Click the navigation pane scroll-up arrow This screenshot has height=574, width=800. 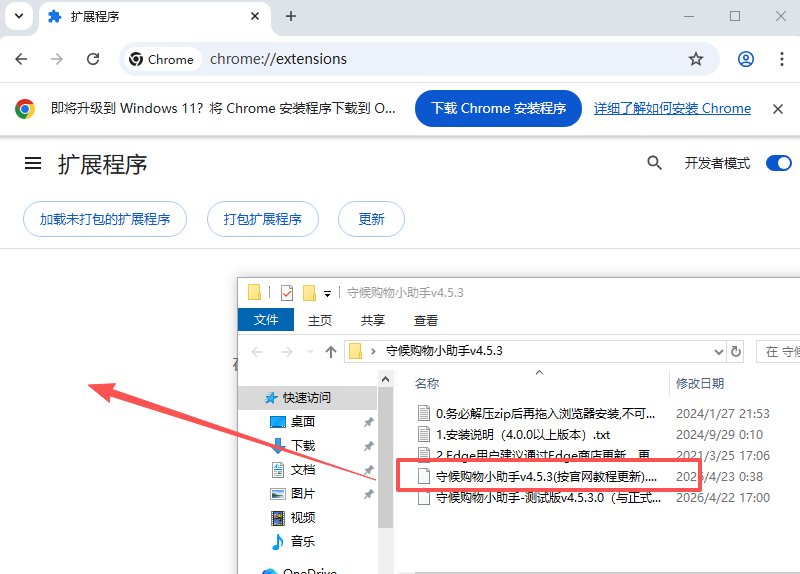tap(386, 379)
